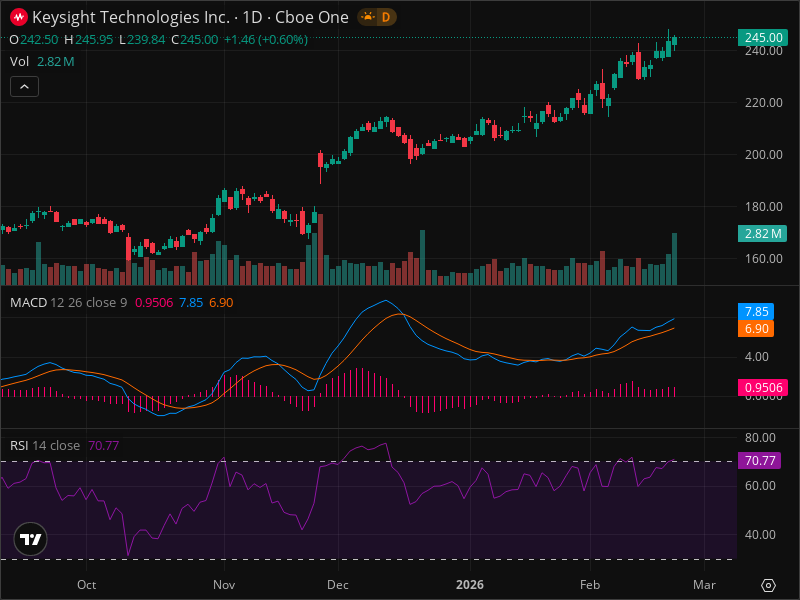The image size is (800, 600).
Task: Click the pink 0.9506 histogram label
Action: pyautogui.click(x=763, y=388)
